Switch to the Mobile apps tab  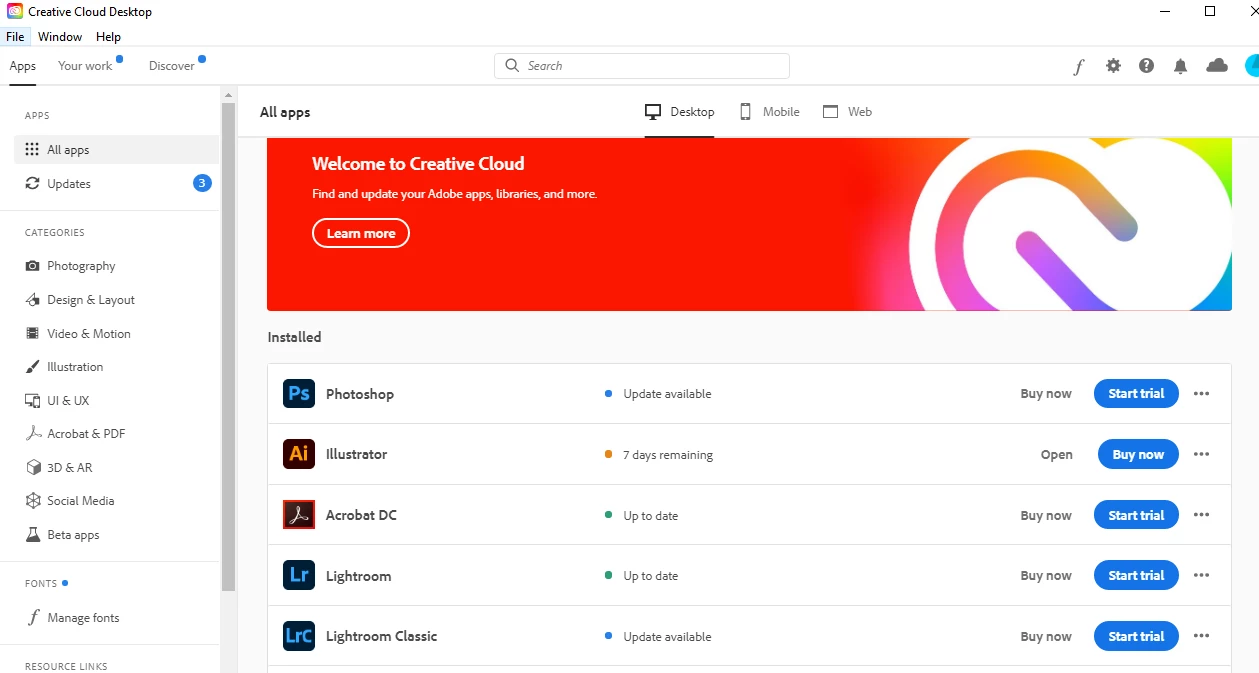point(769,112)
